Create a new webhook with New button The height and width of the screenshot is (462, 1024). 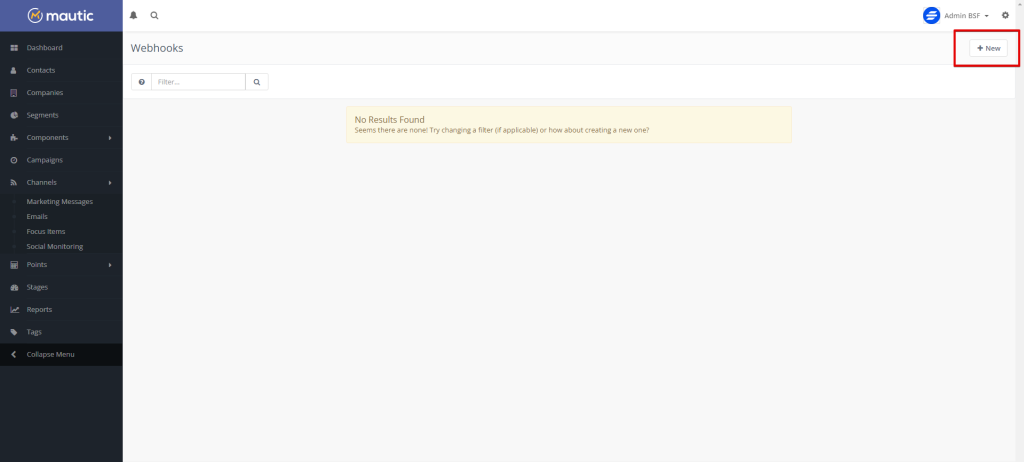988,48
